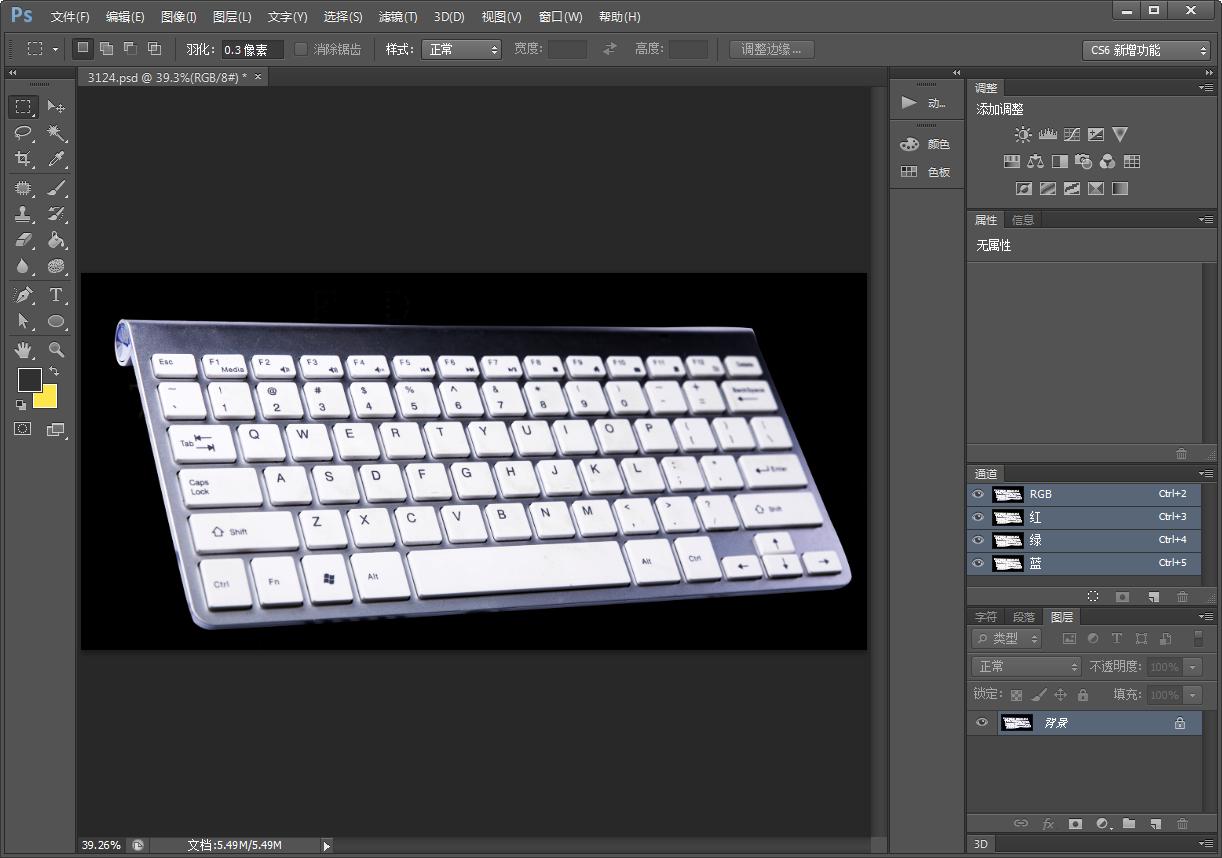Enable the 消除锯齿 checkbox
Viewport: 1222px width, 858px height.
click(301, 49)
